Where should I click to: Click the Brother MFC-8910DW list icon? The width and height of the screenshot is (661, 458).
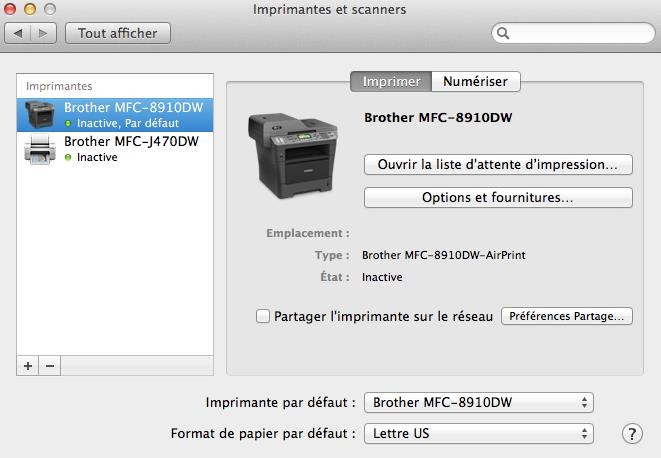coord(40,114)
